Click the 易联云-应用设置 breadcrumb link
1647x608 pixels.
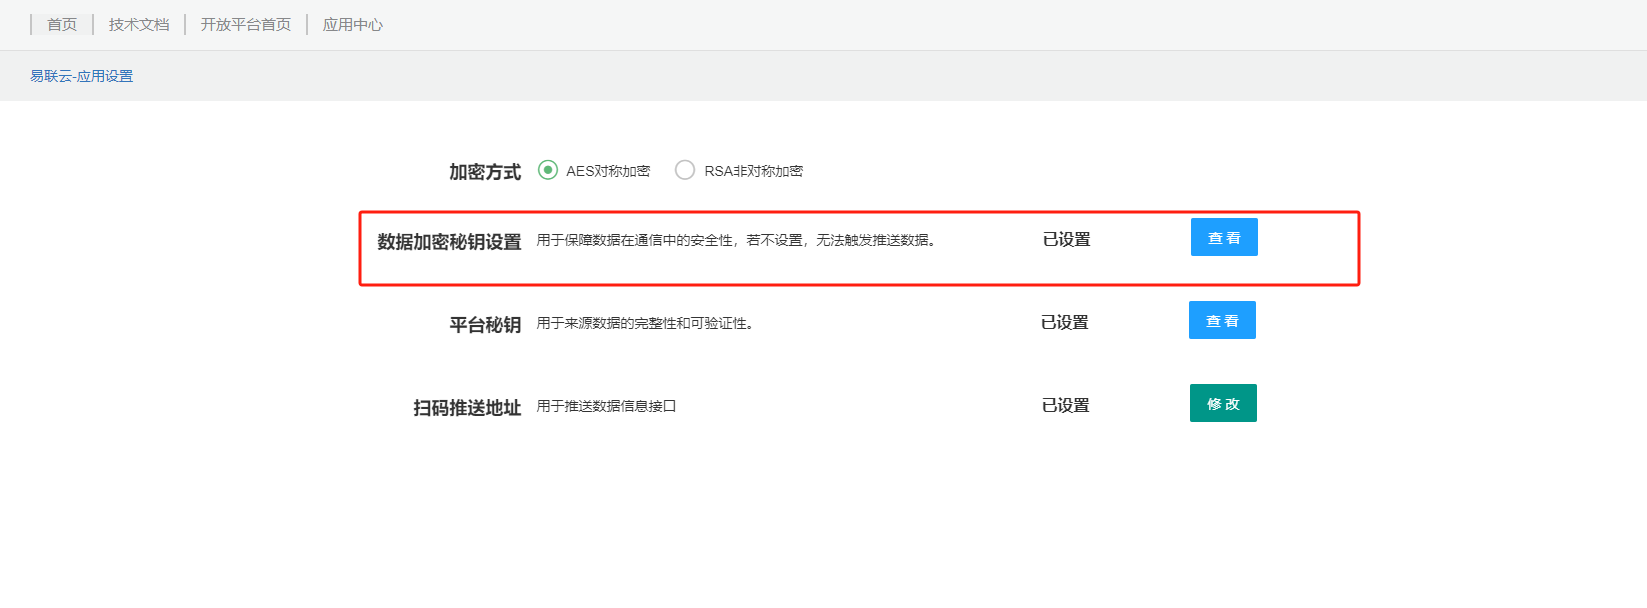(81, 76)
